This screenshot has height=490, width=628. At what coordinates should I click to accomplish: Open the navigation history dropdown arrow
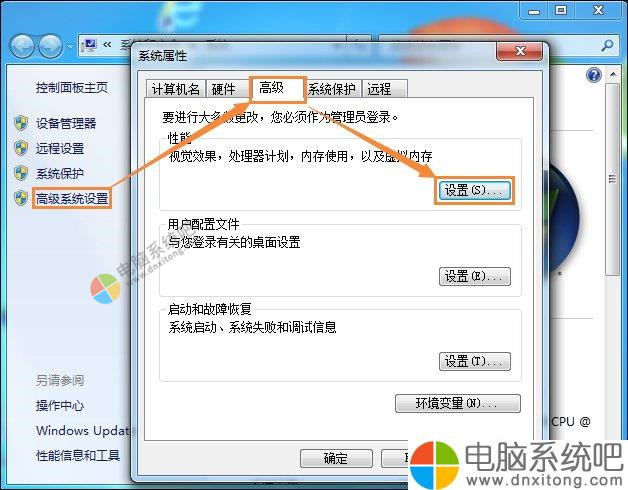70,47
